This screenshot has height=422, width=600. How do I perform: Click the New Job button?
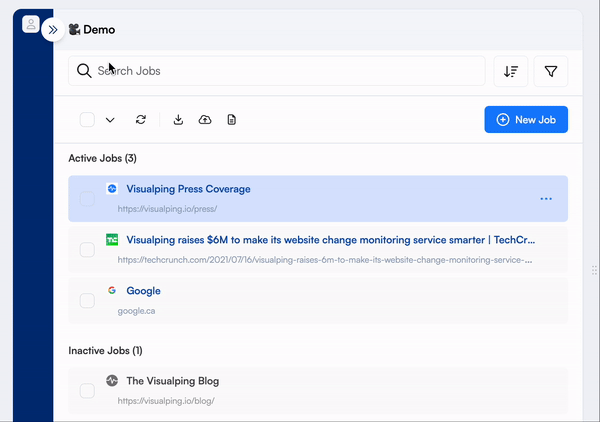526,120
